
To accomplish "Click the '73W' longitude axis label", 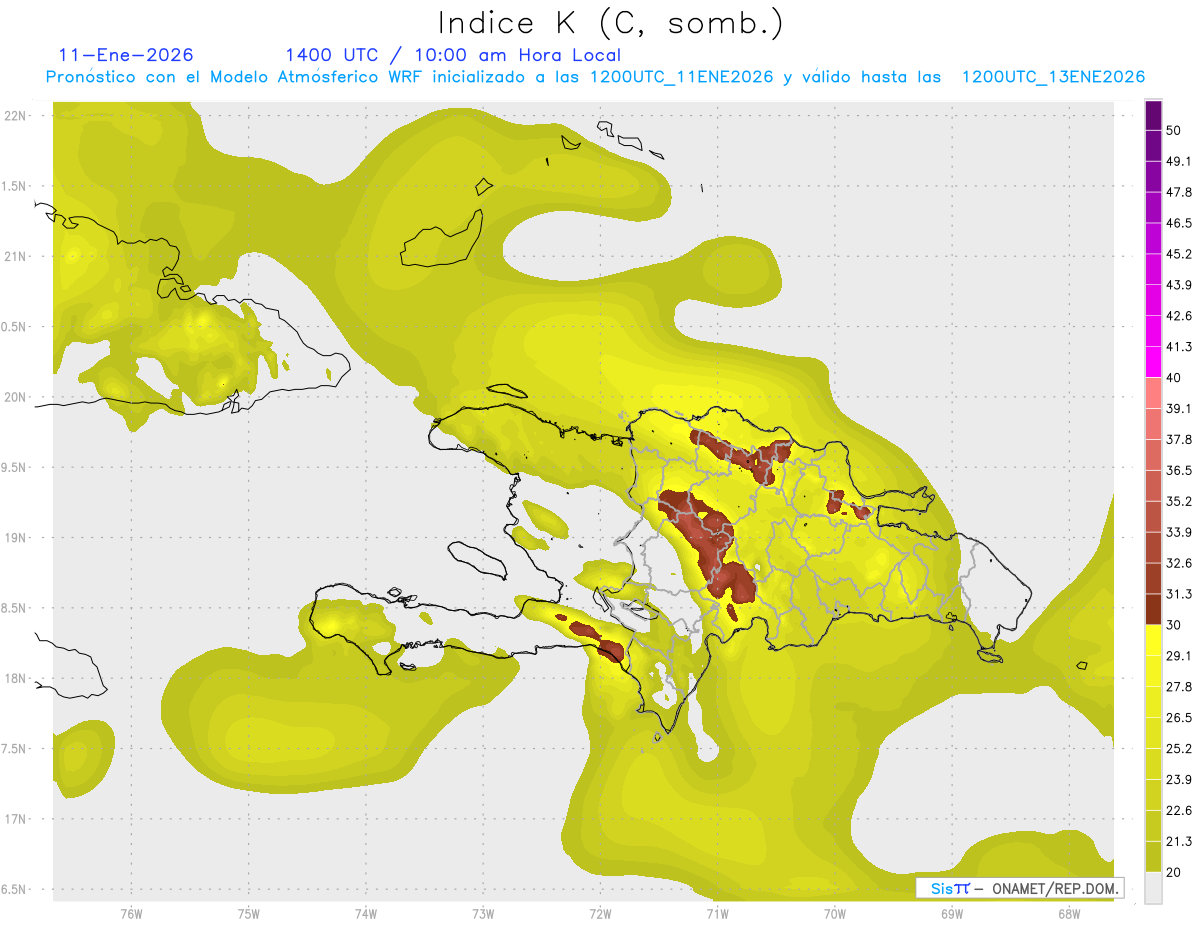I will 483,914.
